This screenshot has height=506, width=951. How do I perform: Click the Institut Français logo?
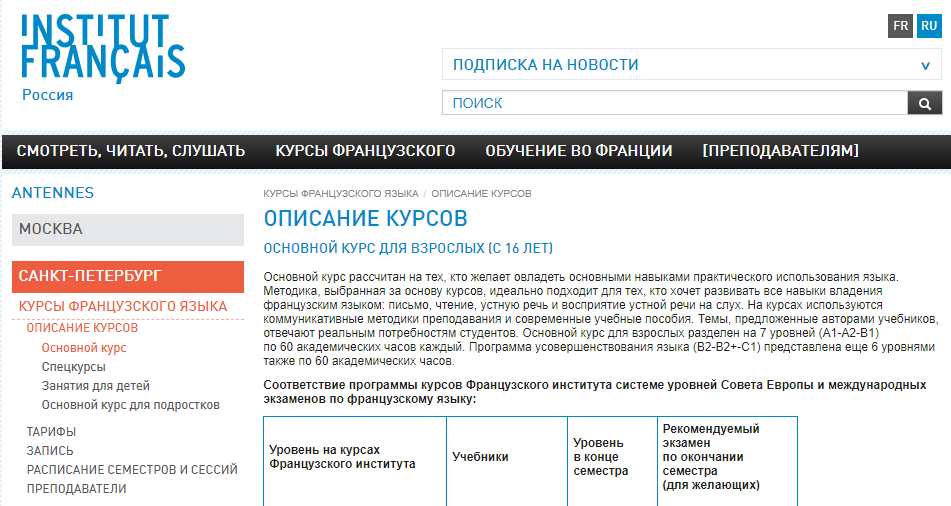(103, 48)
